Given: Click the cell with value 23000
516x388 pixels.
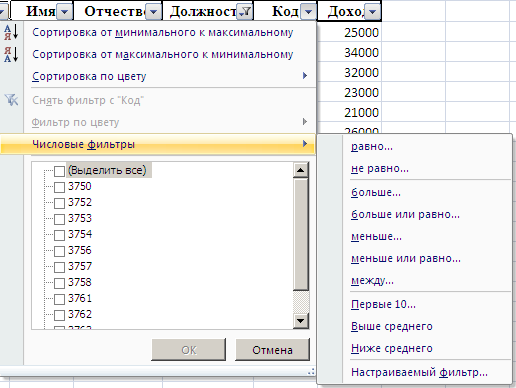Looking at the screenshot, I should 349,92.
